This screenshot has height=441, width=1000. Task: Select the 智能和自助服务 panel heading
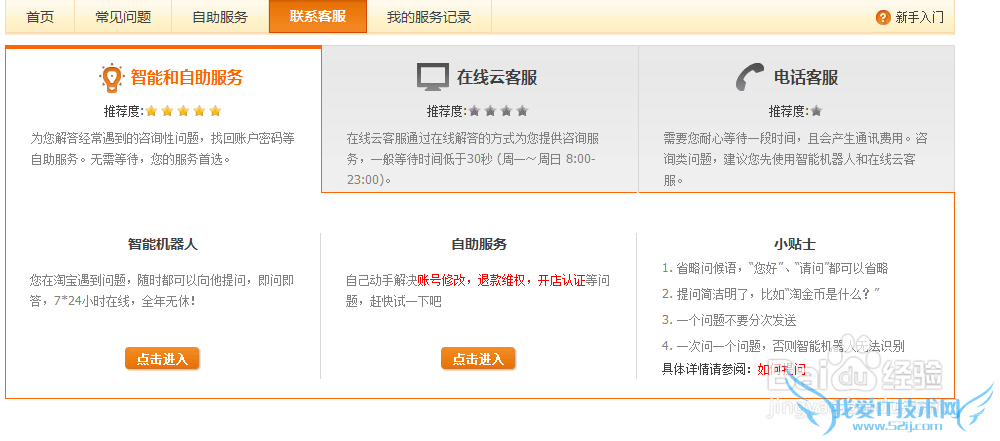coord(187,78)
